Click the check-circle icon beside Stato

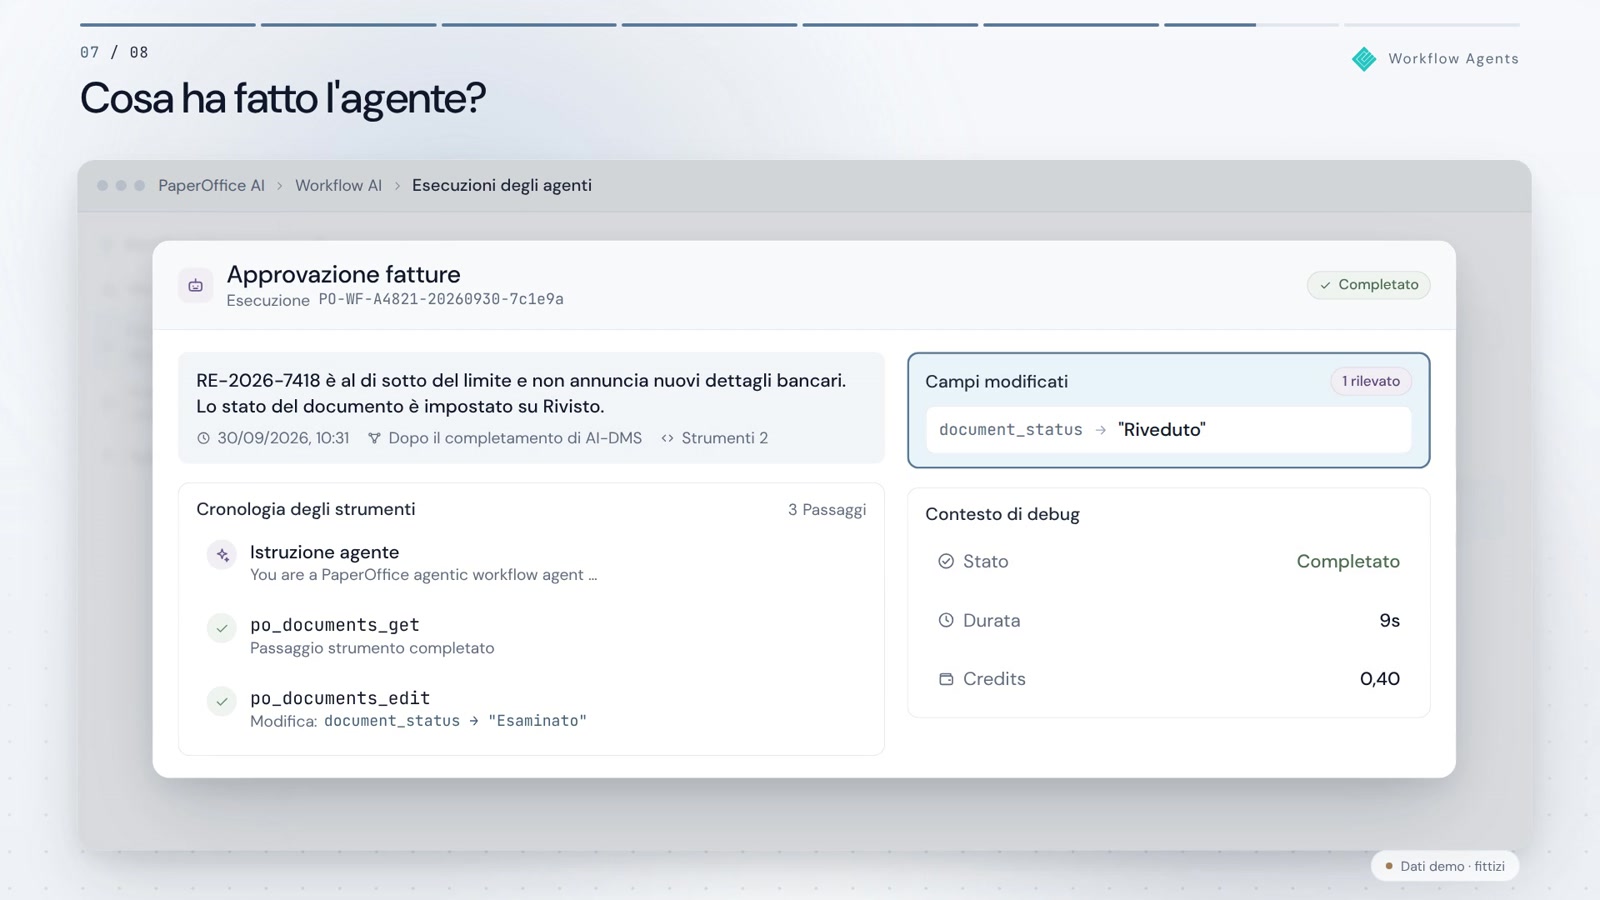946,561
